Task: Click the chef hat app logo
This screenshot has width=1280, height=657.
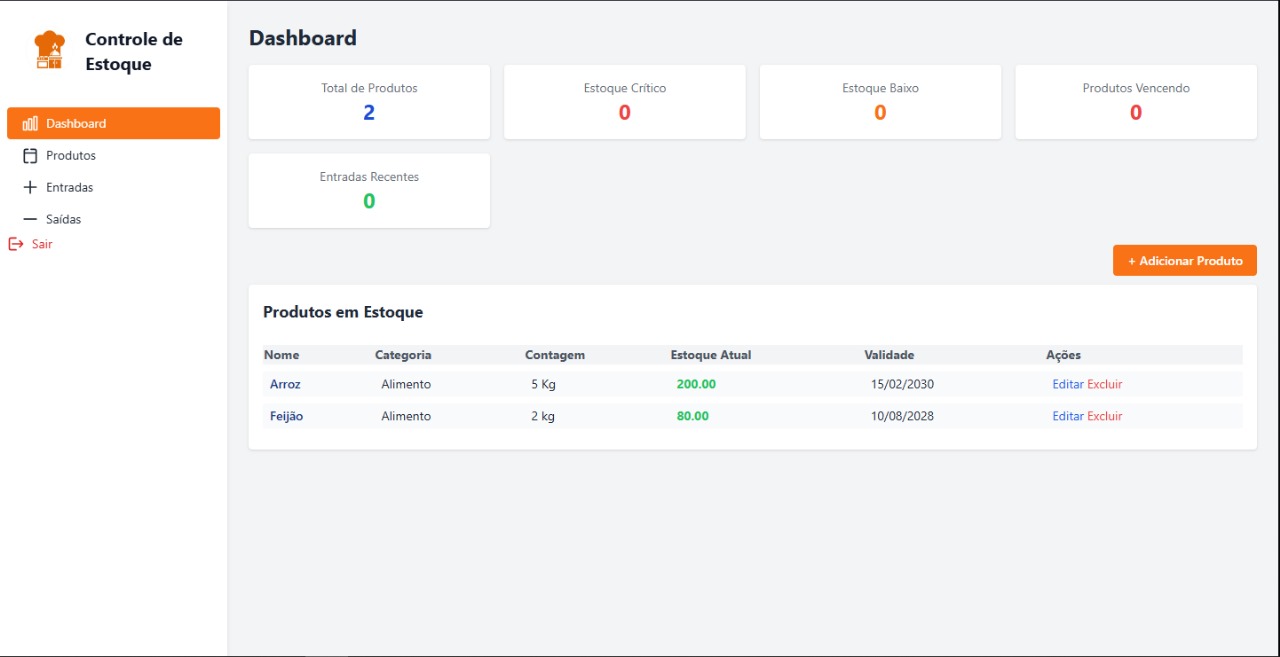Action: pos(49,51)
